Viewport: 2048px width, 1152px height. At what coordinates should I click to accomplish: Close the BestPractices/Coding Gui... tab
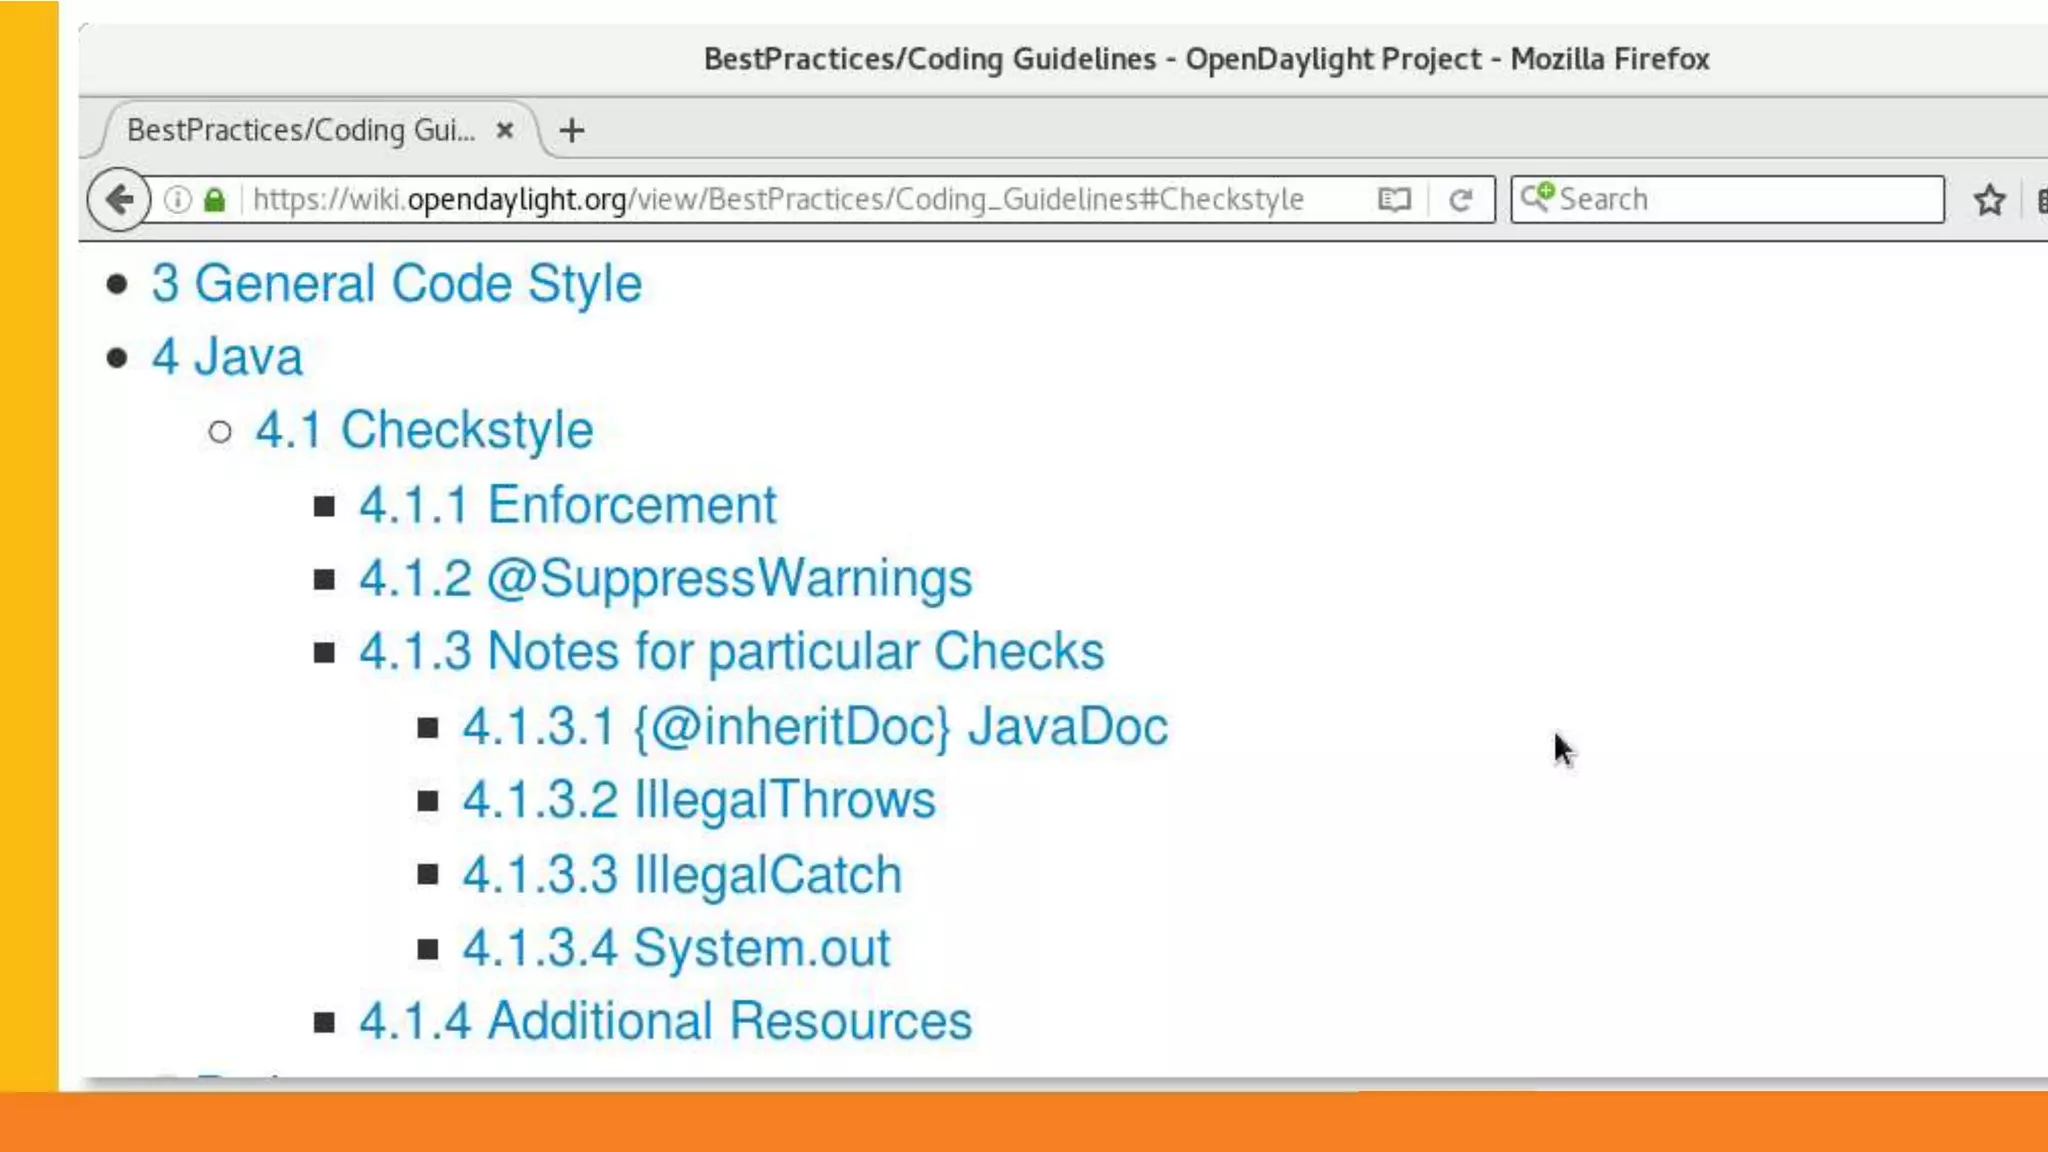click(x=505, y=130)
